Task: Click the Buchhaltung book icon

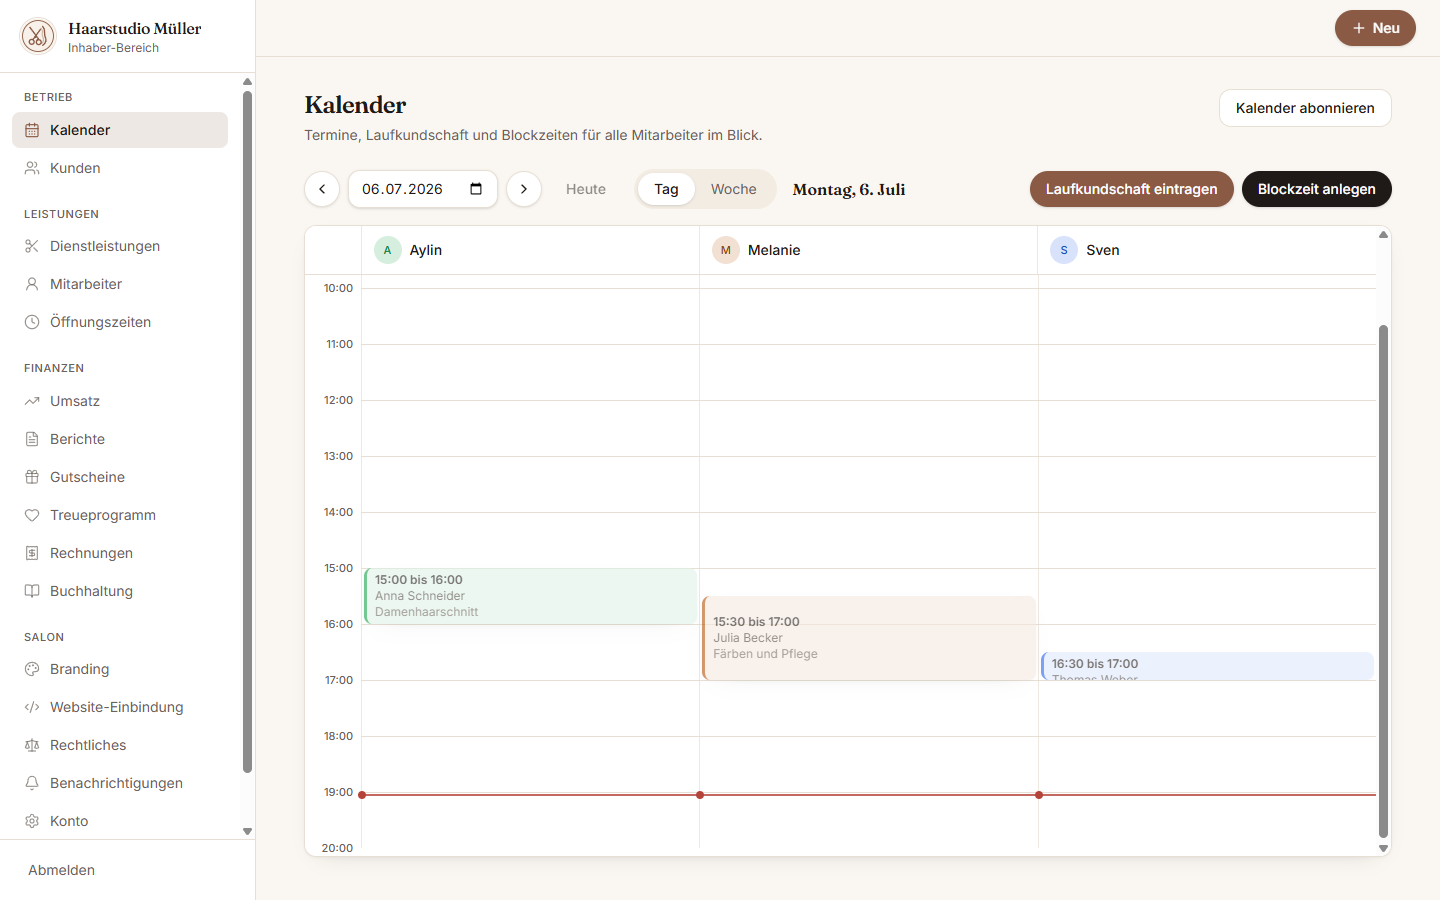Action: [x=32, y=591]
